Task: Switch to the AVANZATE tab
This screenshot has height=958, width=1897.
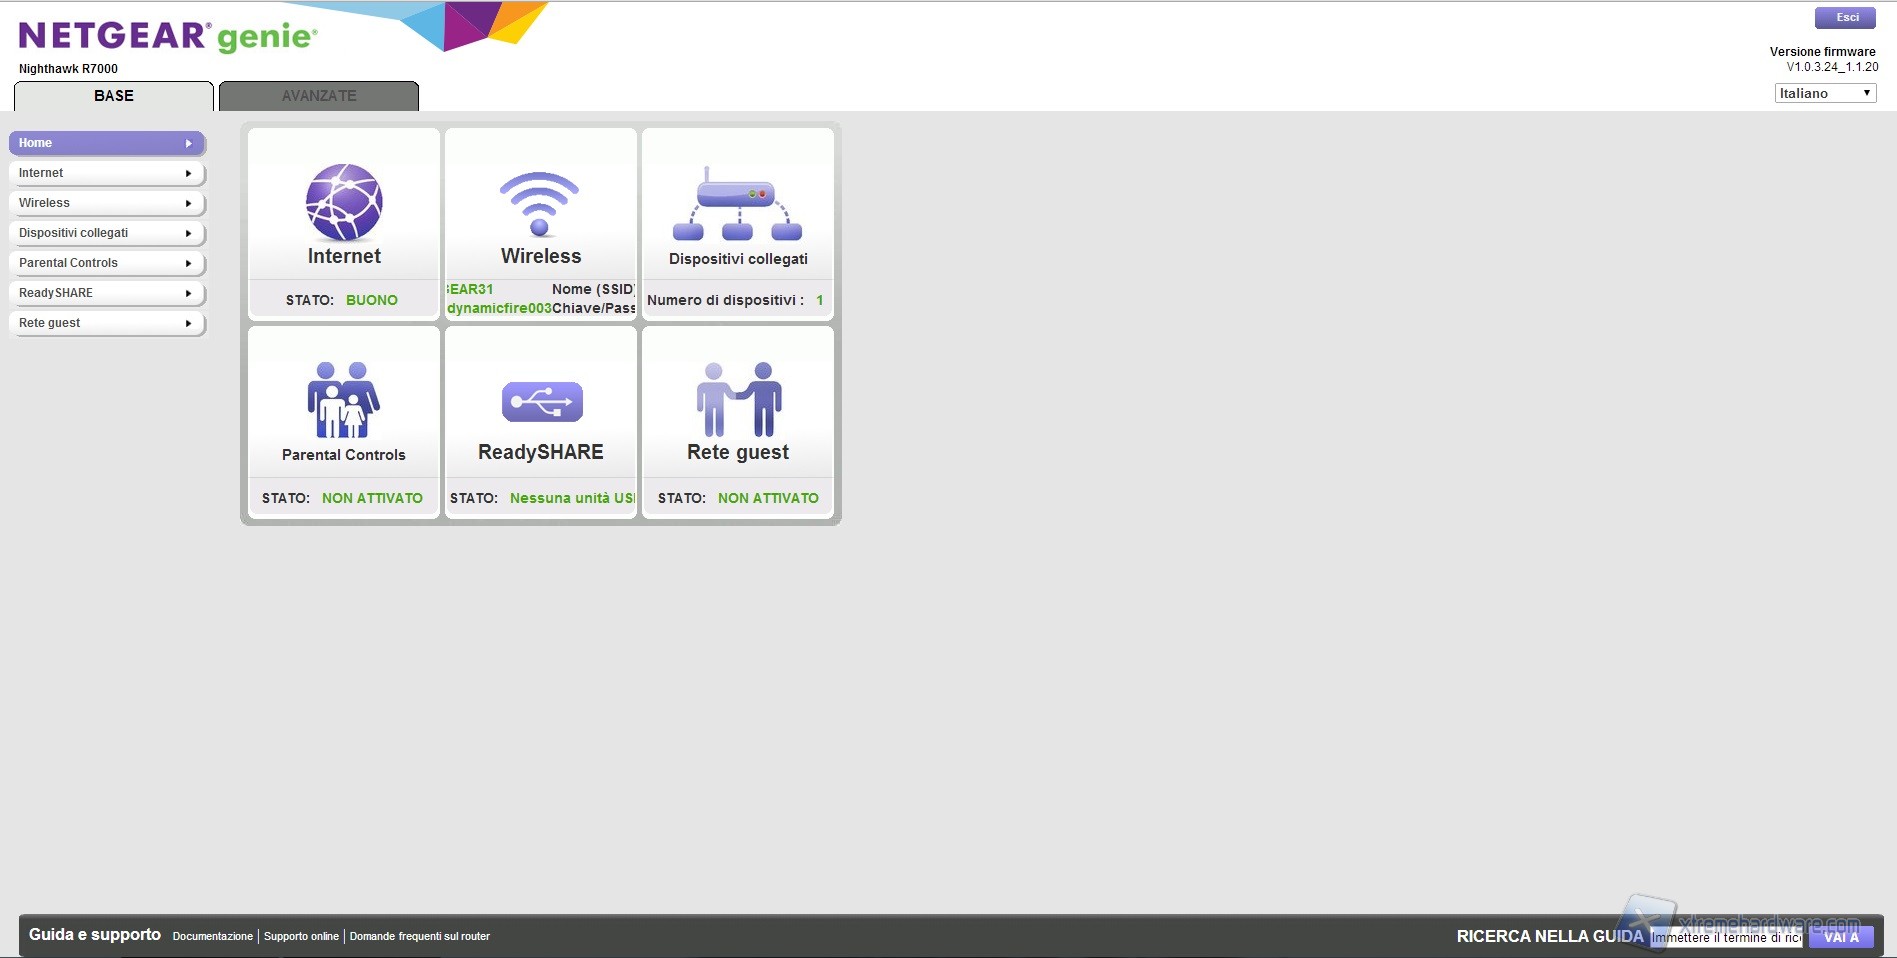Action: (x=318, y=96)
